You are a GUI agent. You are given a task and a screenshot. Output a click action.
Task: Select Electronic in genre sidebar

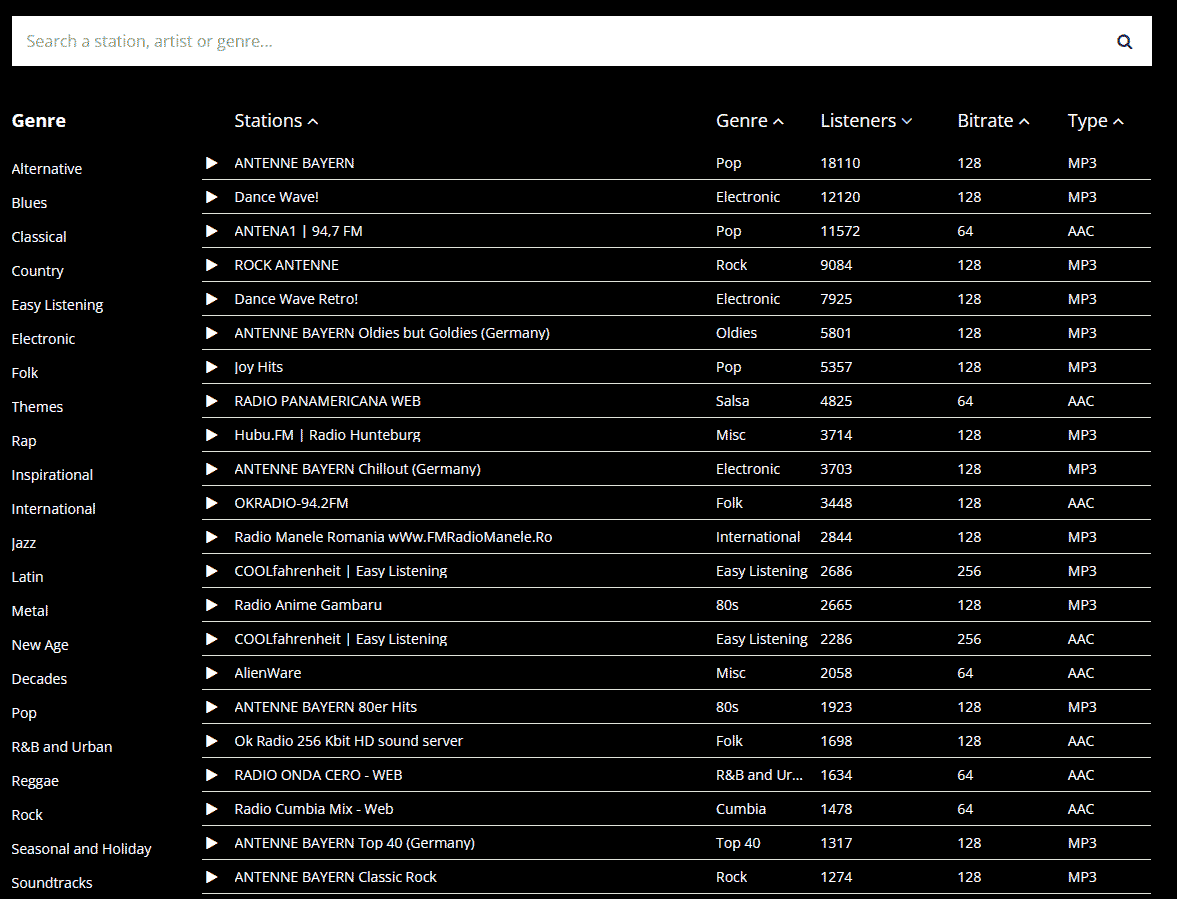44,338
